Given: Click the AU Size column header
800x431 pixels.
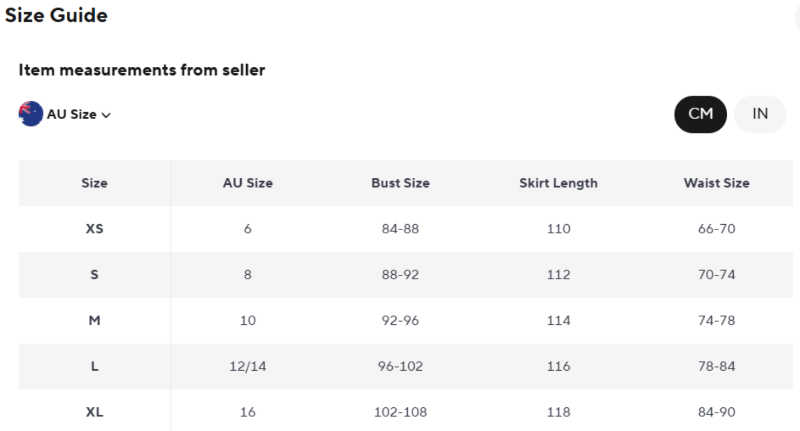Looking at the screenshot, I should click(247, 183).
